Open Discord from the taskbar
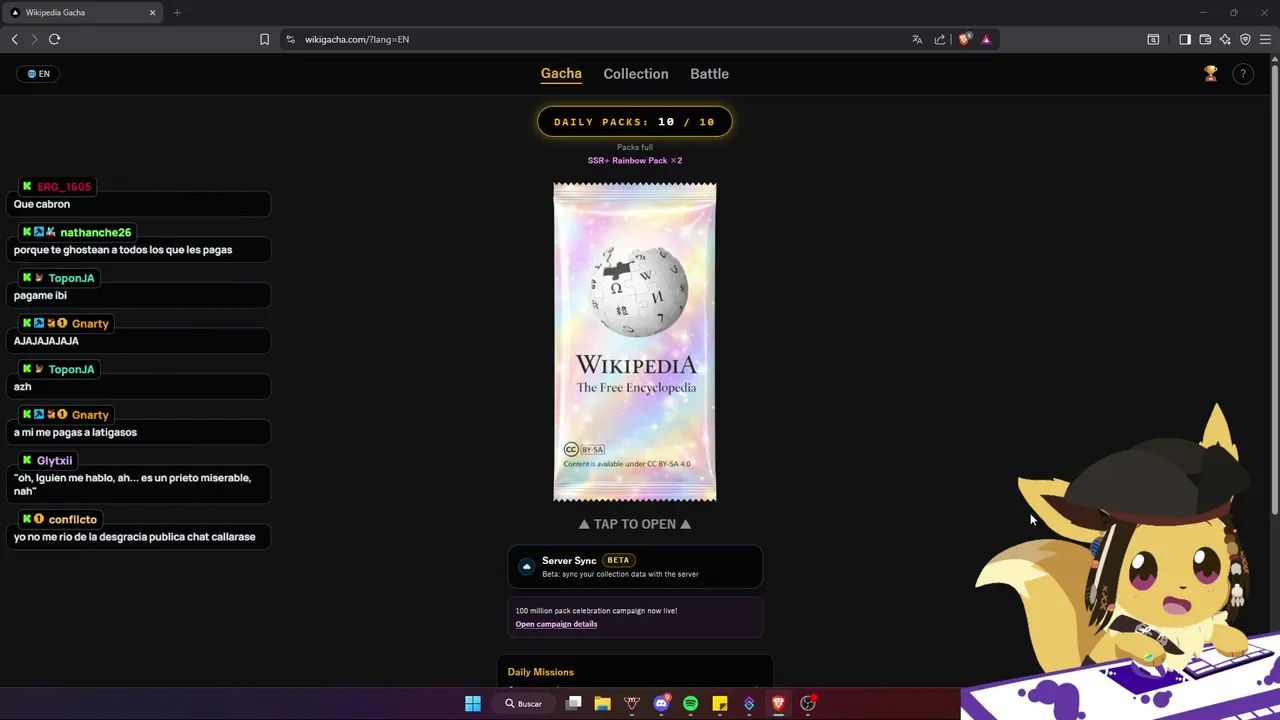 661,703
